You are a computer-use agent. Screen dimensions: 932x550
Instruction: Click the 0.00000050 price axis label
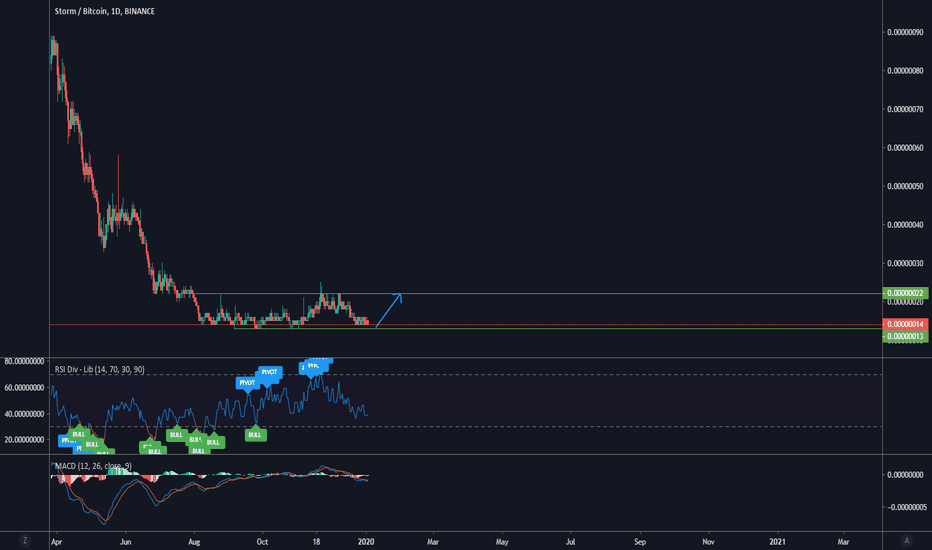(x=905, y=186)
